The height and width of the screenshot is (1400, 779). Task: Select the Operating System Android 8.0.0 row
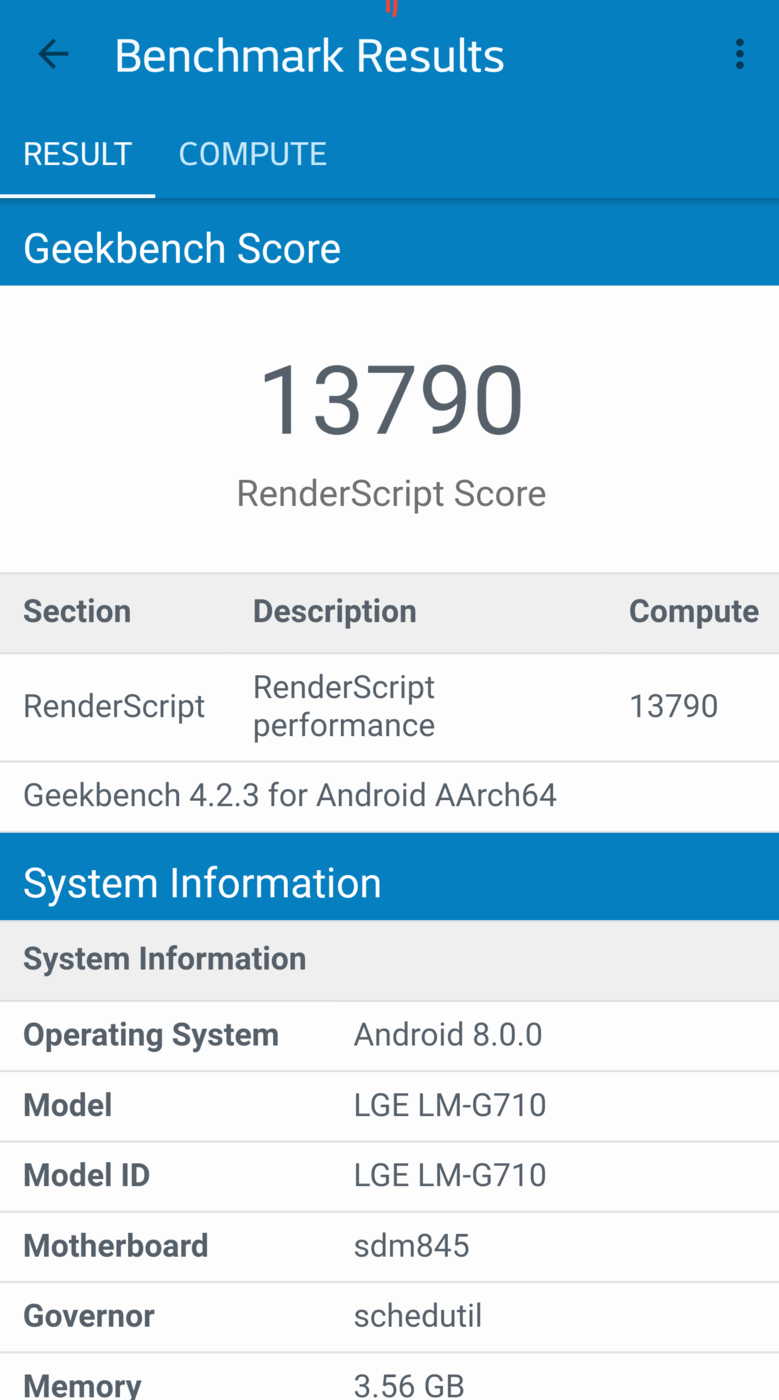(x=389, y=1035)
